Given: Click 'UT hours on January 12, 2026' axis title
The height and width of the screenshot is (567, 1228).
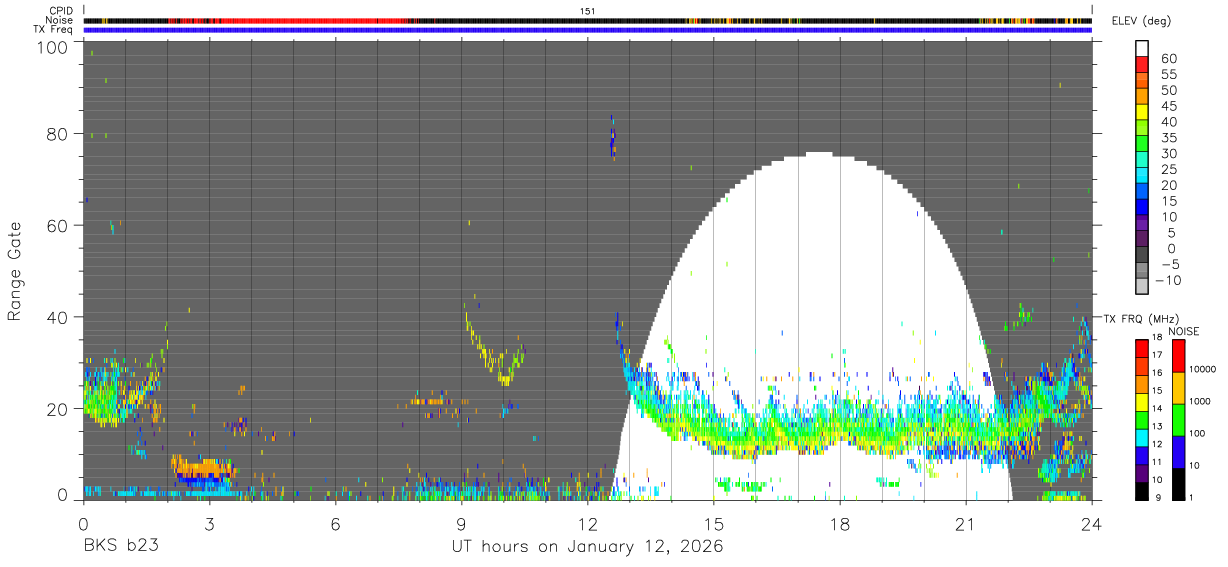Looking at the screenshot, I should pyautogui.click(x=587, y=548).
